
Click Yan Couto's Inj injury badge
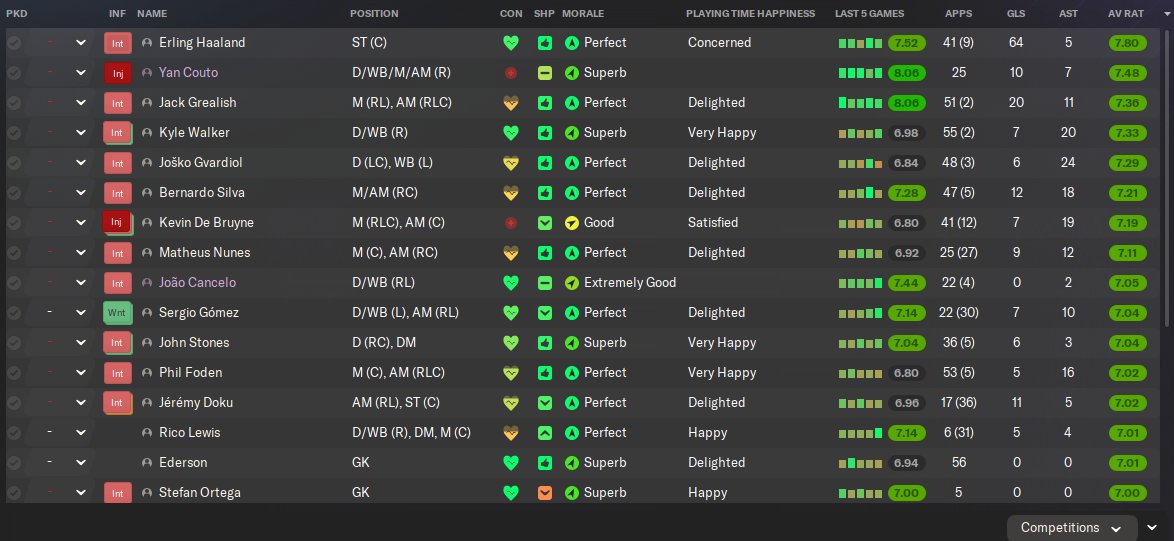117,73
